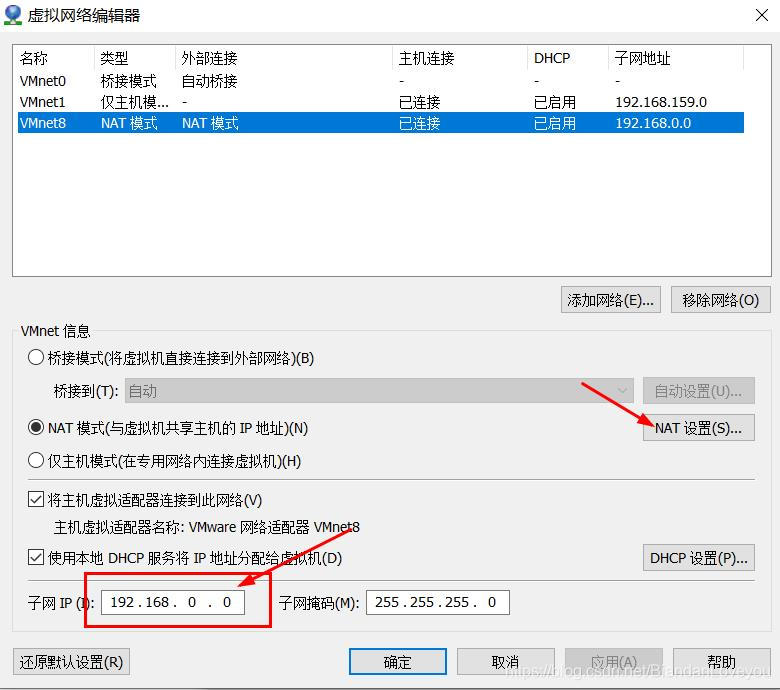
Task: Cancel using the 取消 button
Action: 505,662
